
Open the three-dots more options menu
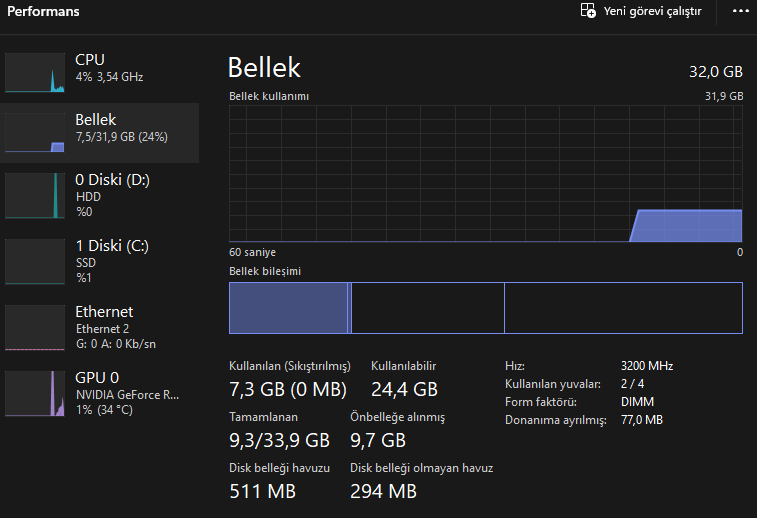point(740,11)
